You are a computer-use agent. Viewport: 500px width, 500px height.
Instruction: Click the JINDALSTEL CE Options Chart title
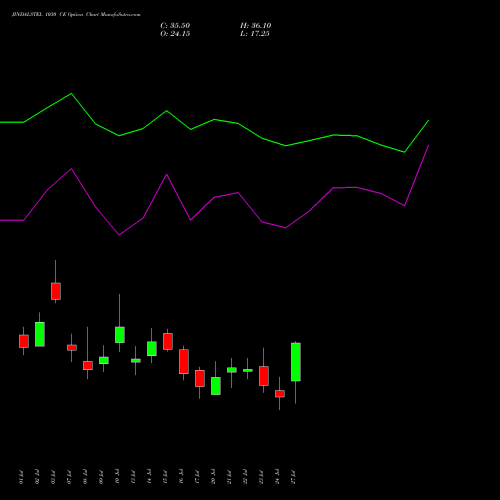pyautogui.click(x=76, y=15)
